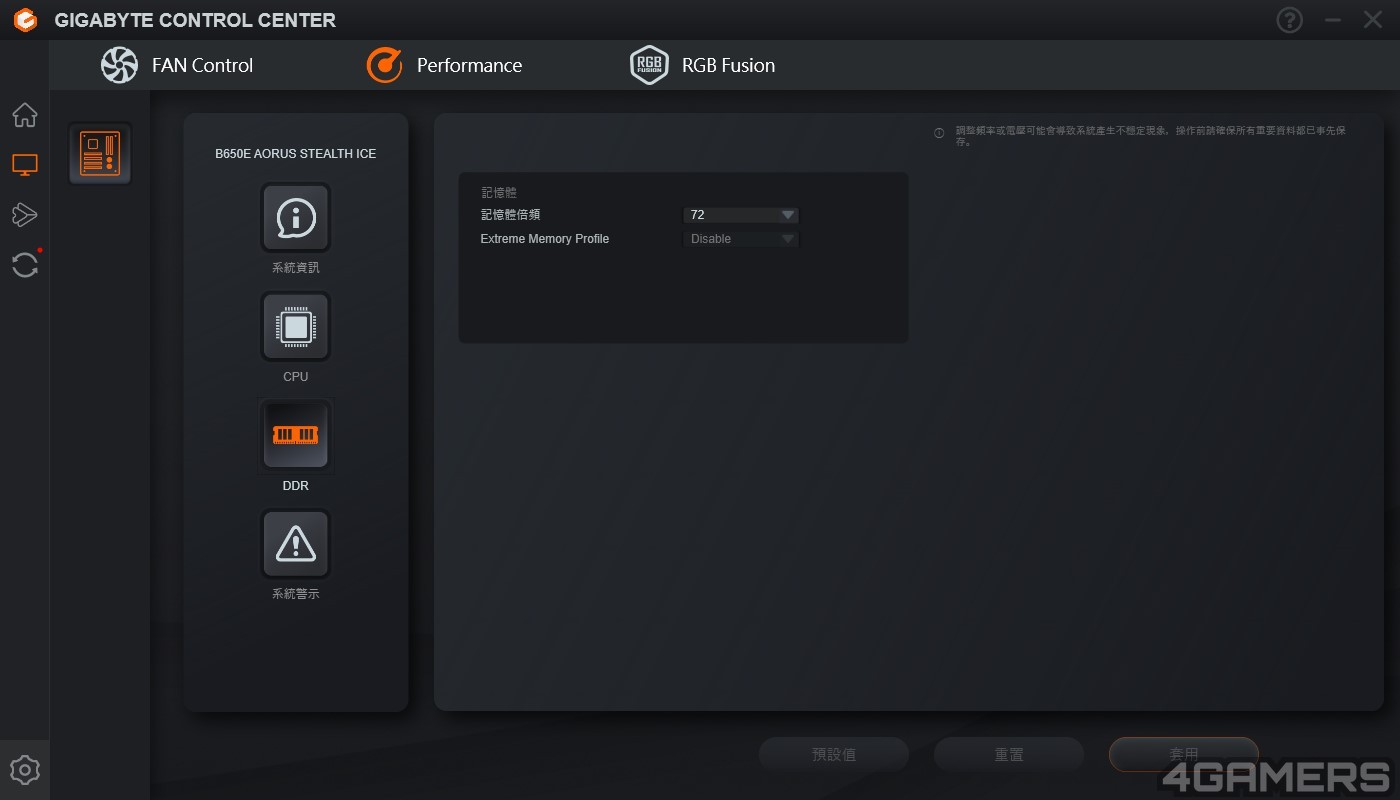The image size is (1400, 800).
Task: Switch to the Performance tab
Action: pyautogui.click(x=444, y=65)
